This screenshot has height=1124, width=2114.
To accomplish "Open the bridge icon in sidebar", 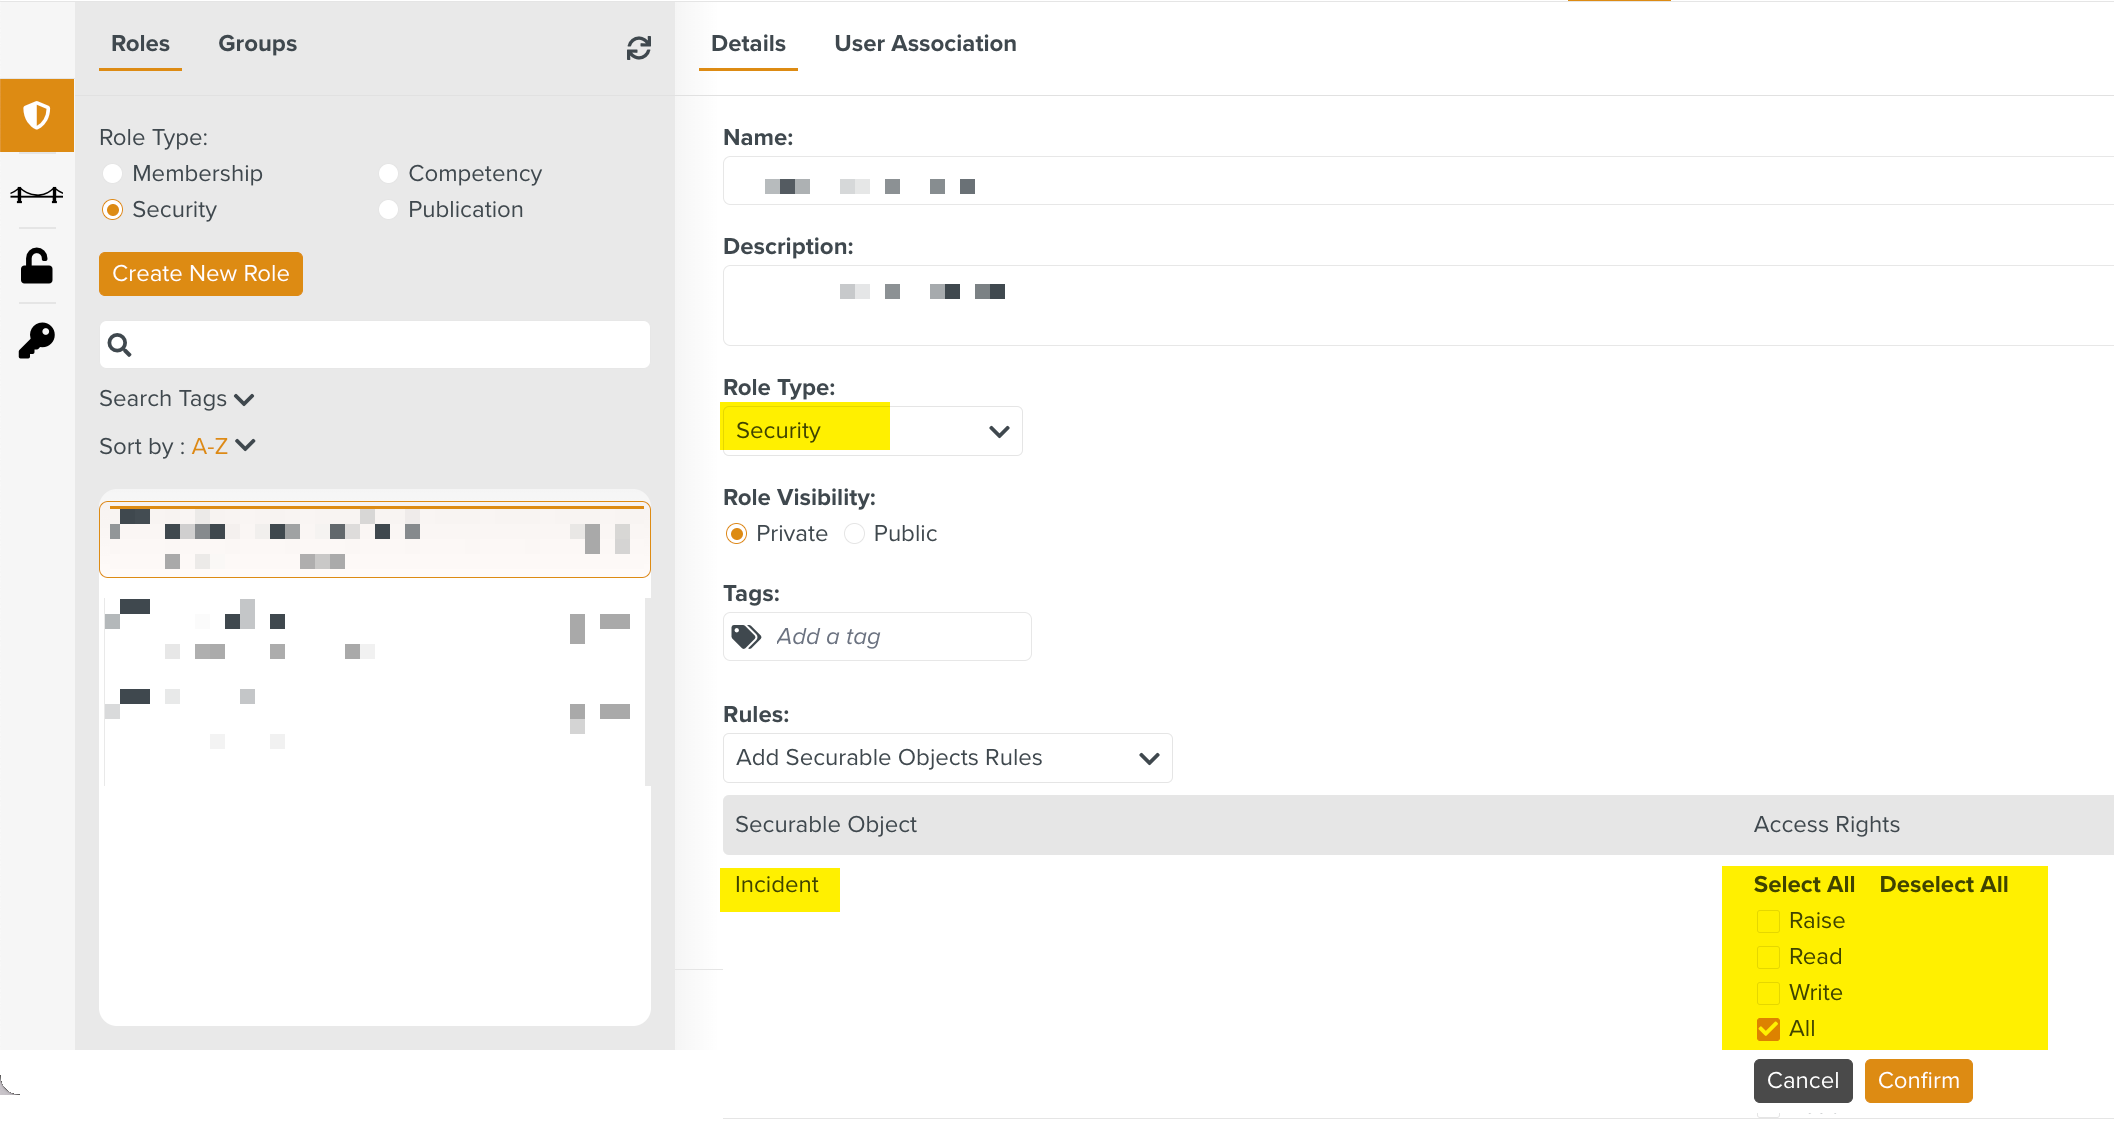I will (x=37, y=194).
